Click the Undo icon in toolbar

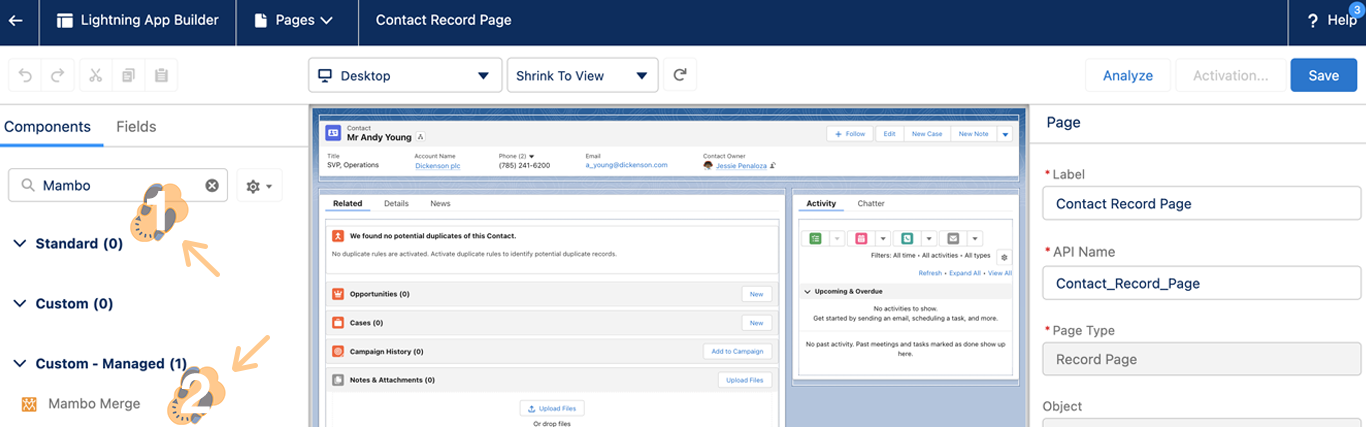pos(25,76)
